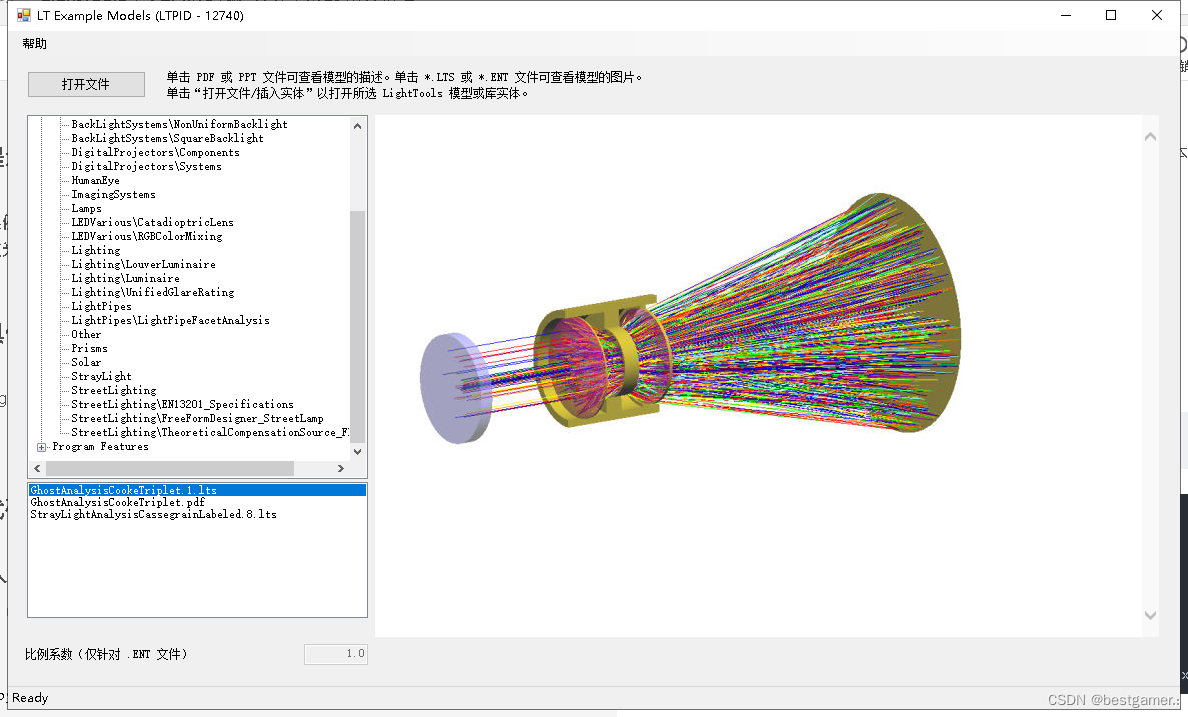Click the down arrow of the preview pane scrollbar
The width and height of the screenshot is (1188, 717).
(1150, 616)
